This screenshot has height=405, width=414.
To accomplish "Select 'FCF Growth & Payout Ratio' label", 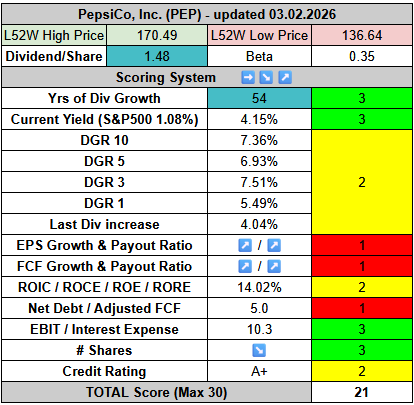I will point(104,267).
